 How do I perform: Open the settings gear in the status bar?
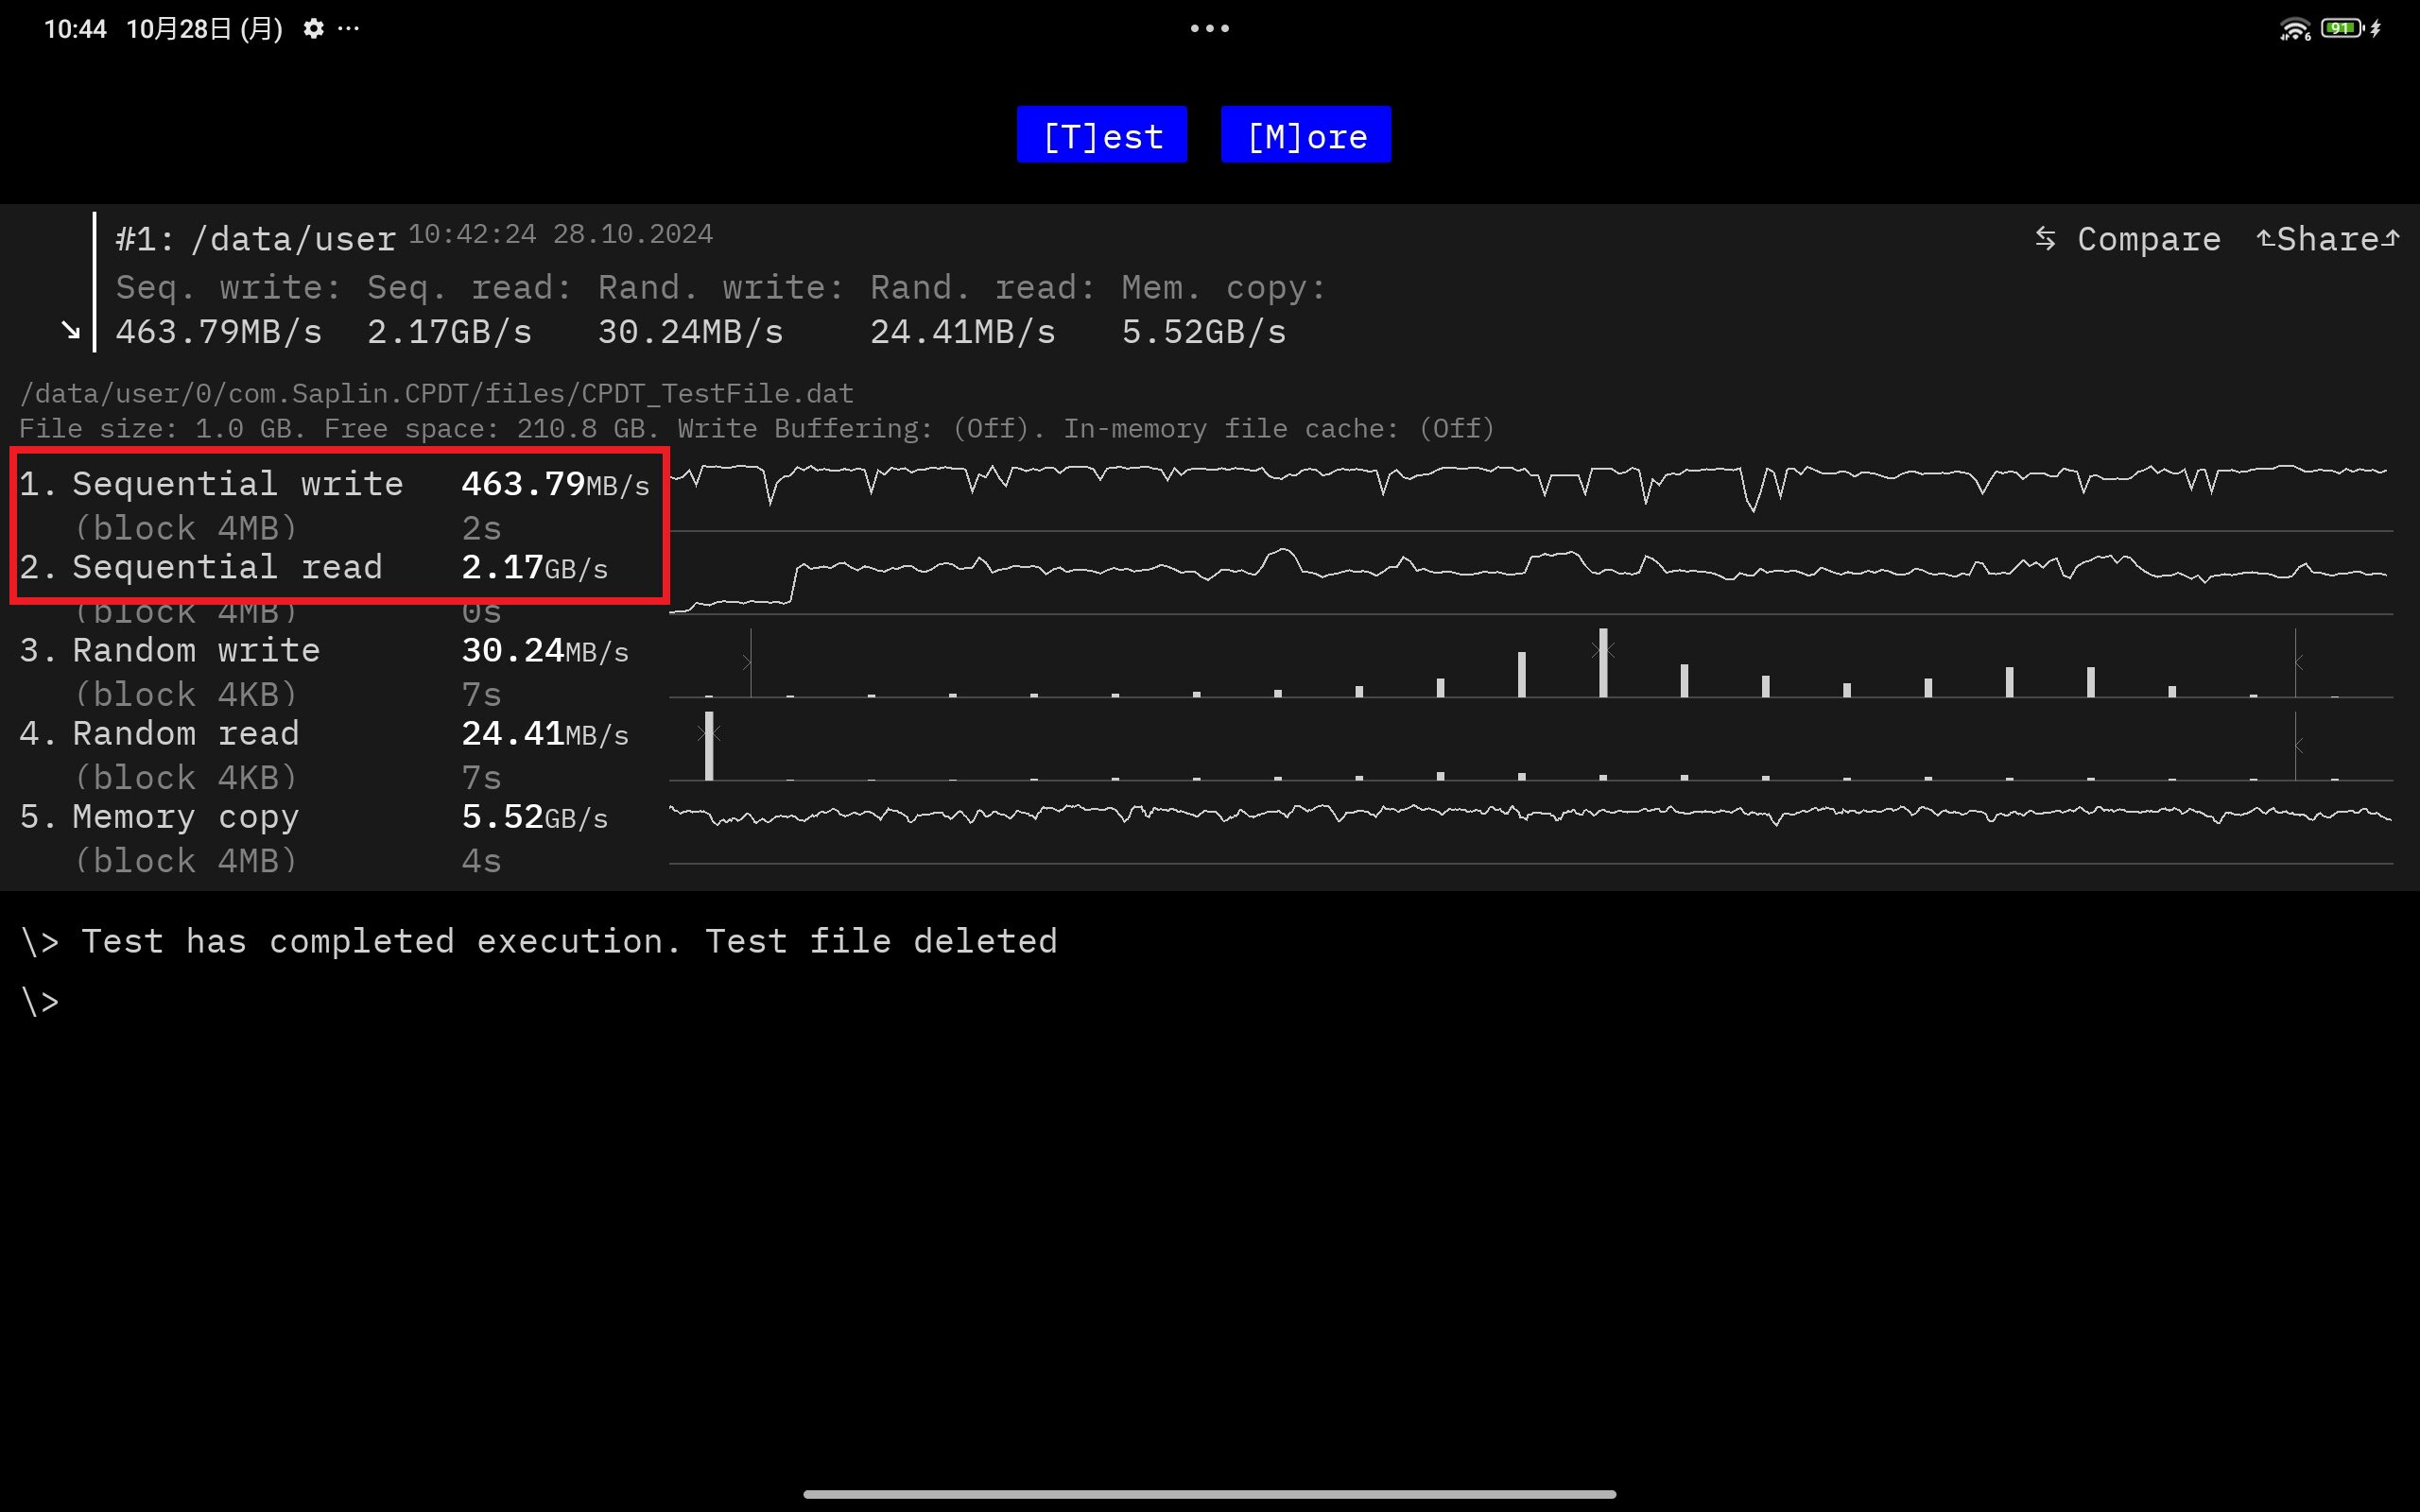click(x=313, y=28)
